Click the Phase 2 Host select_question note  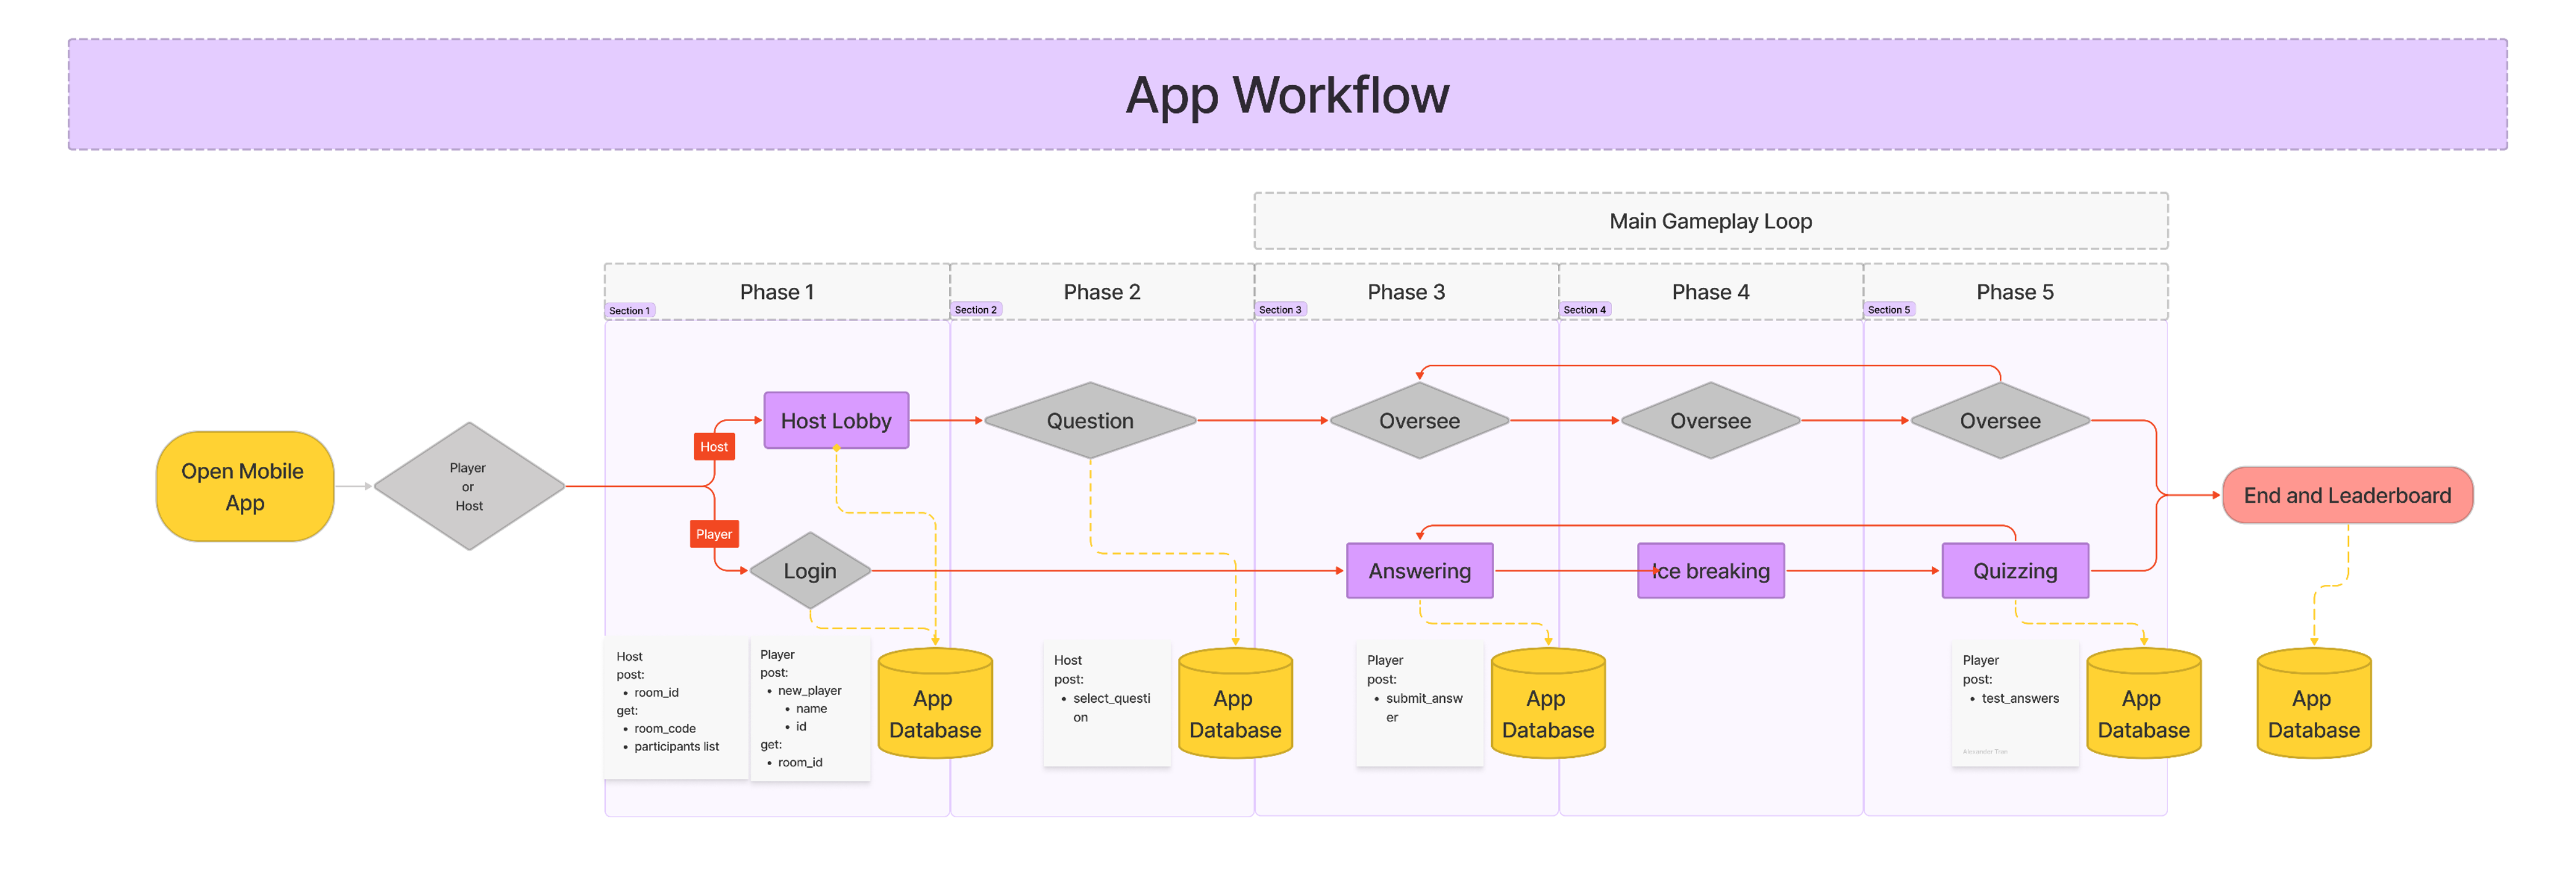pyautogui.click(x=1106, y=703)
